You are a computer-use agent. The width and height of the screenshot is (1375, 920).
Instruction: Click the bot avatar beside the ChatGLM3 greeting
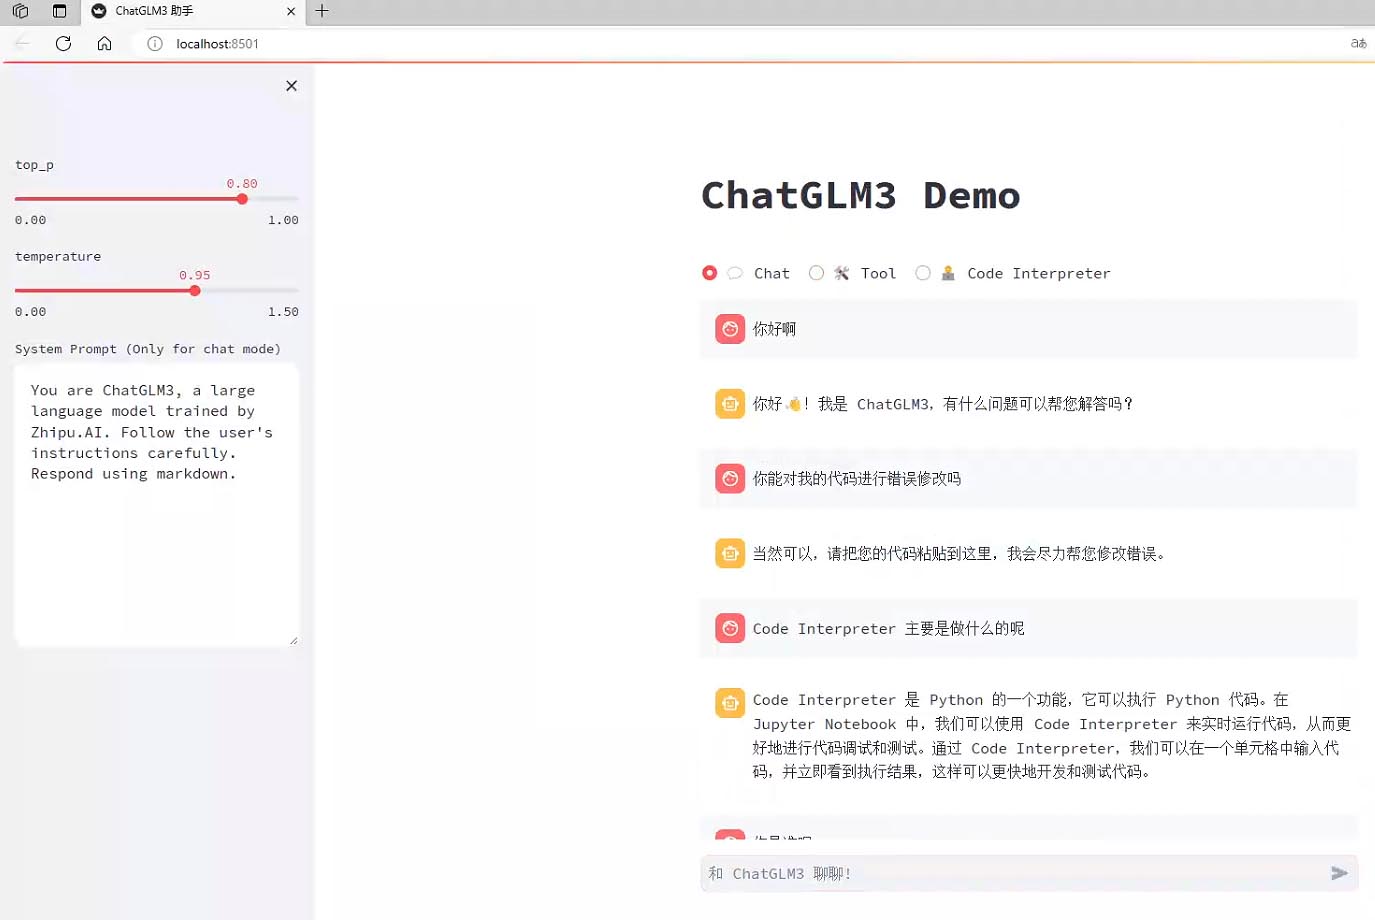pos(730,404)
